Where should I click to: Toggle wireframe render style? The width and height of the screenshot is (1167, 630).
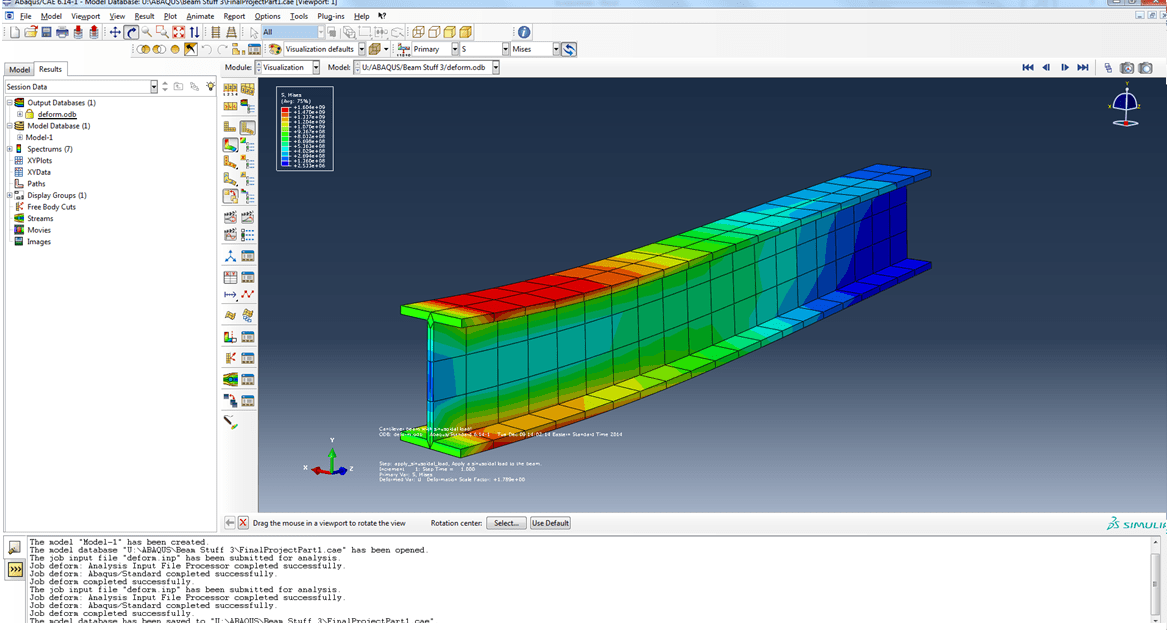coord(418,32)
